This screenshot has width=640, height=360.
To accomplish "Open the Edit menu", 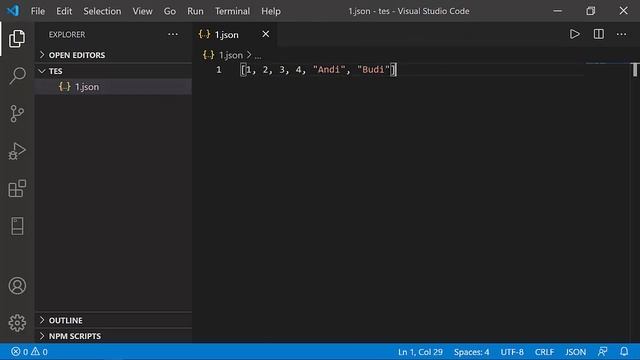I will [64, 11].
